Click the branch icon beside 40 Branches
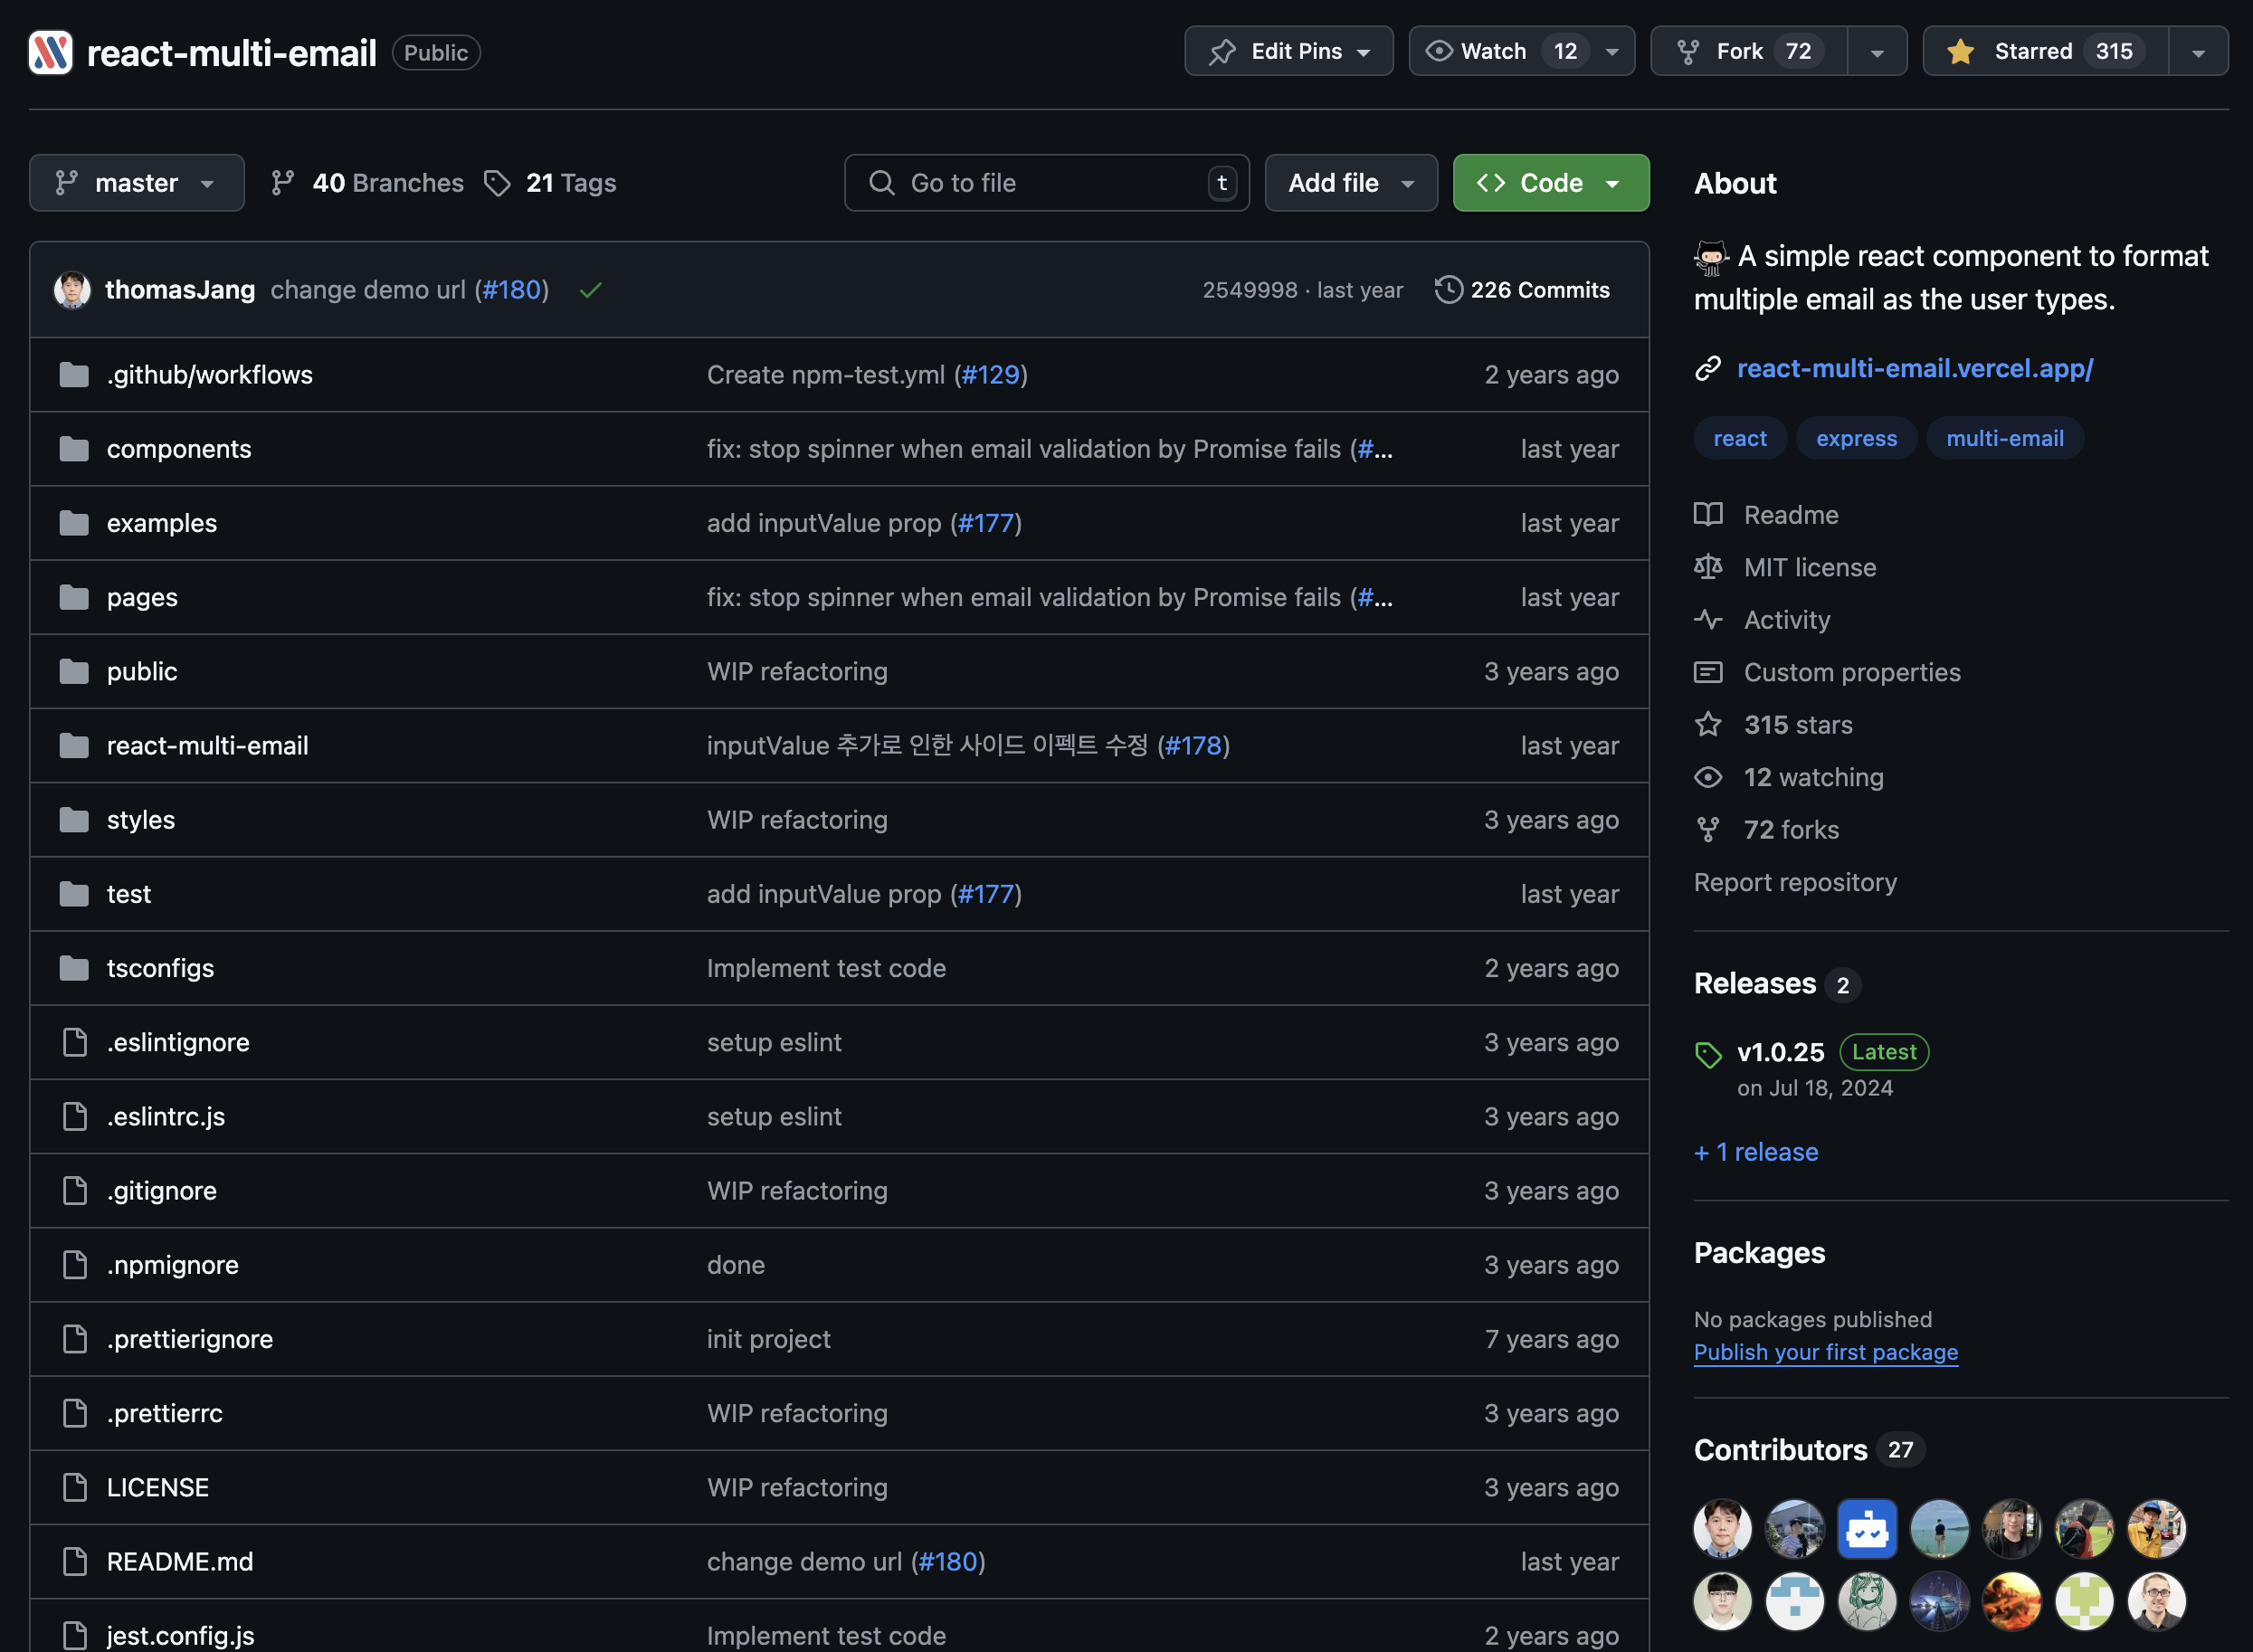 coord(283,183)
